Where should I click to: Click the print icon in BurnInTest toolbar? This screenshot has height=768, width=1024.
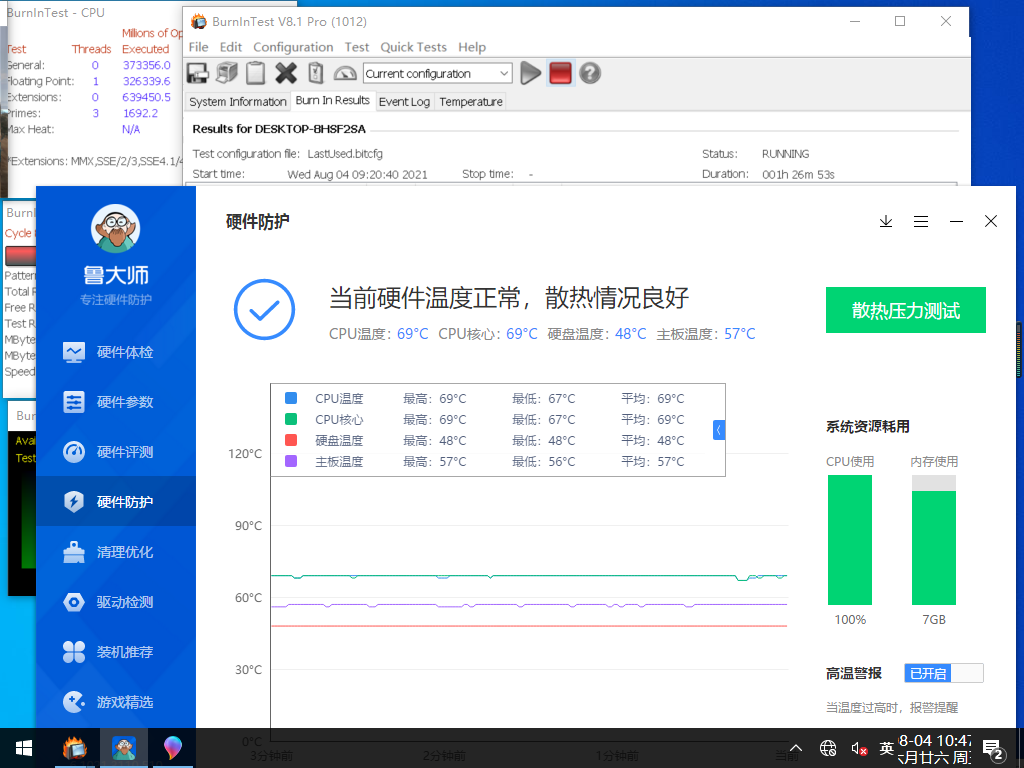[225, 72]
